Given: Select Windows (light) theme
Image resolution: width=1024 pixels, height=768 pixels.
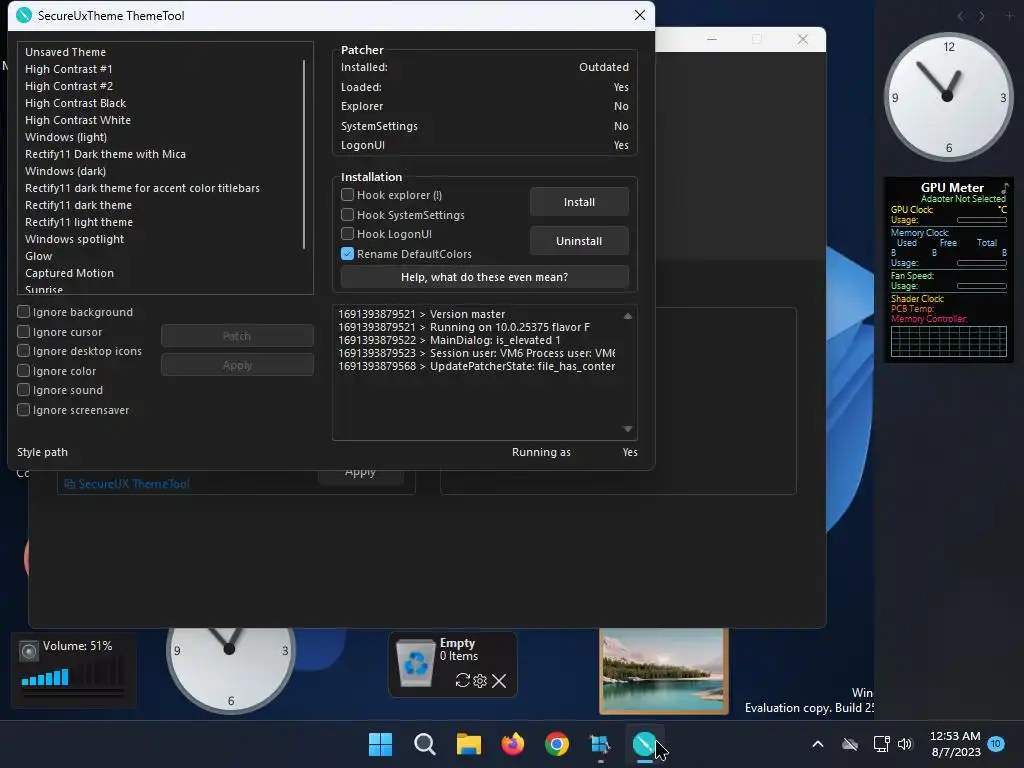Looking at the screenshot, I should (x=65, y=136).
